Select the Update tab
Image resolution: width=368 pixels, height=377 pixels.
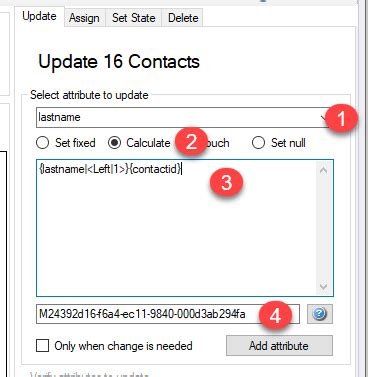point(39,16)
